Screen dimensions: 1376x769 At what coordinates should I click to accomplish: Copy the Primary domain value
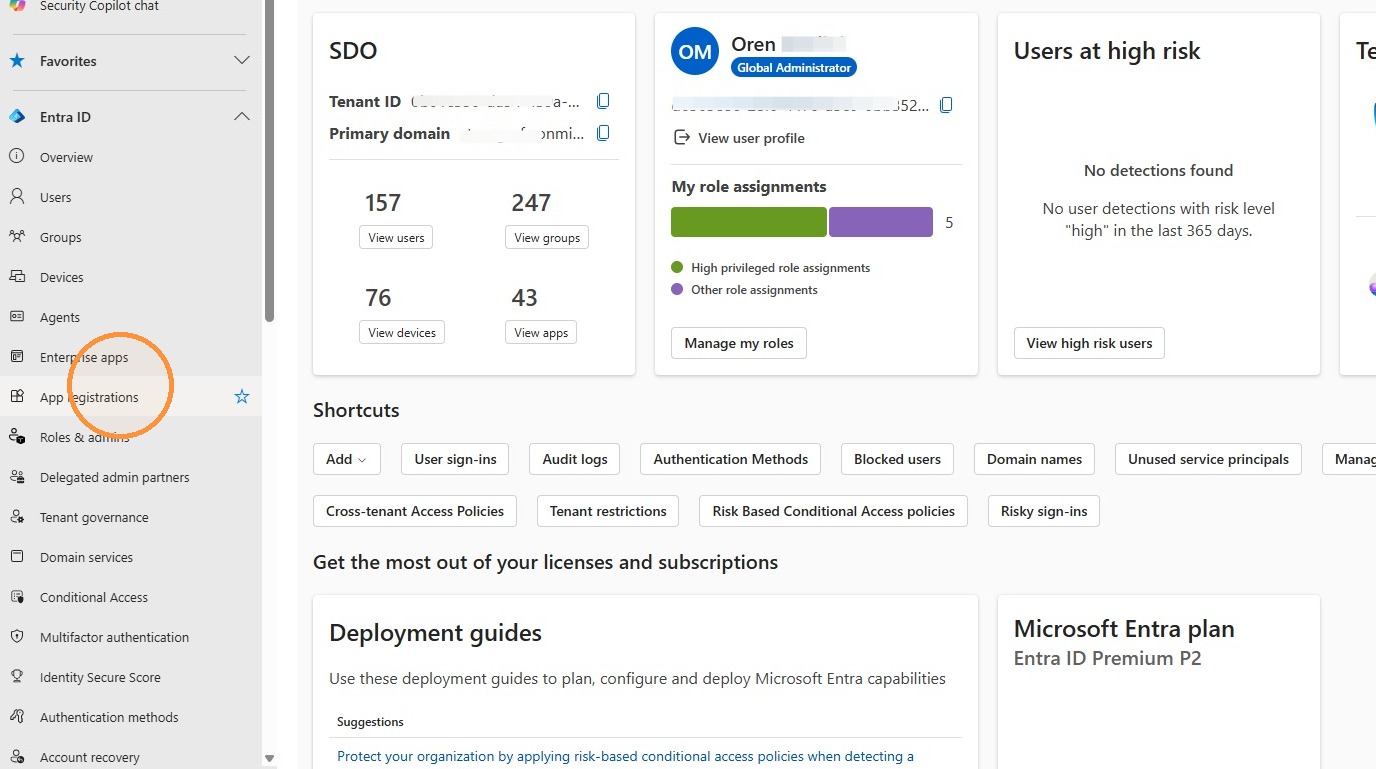(603, 133)
